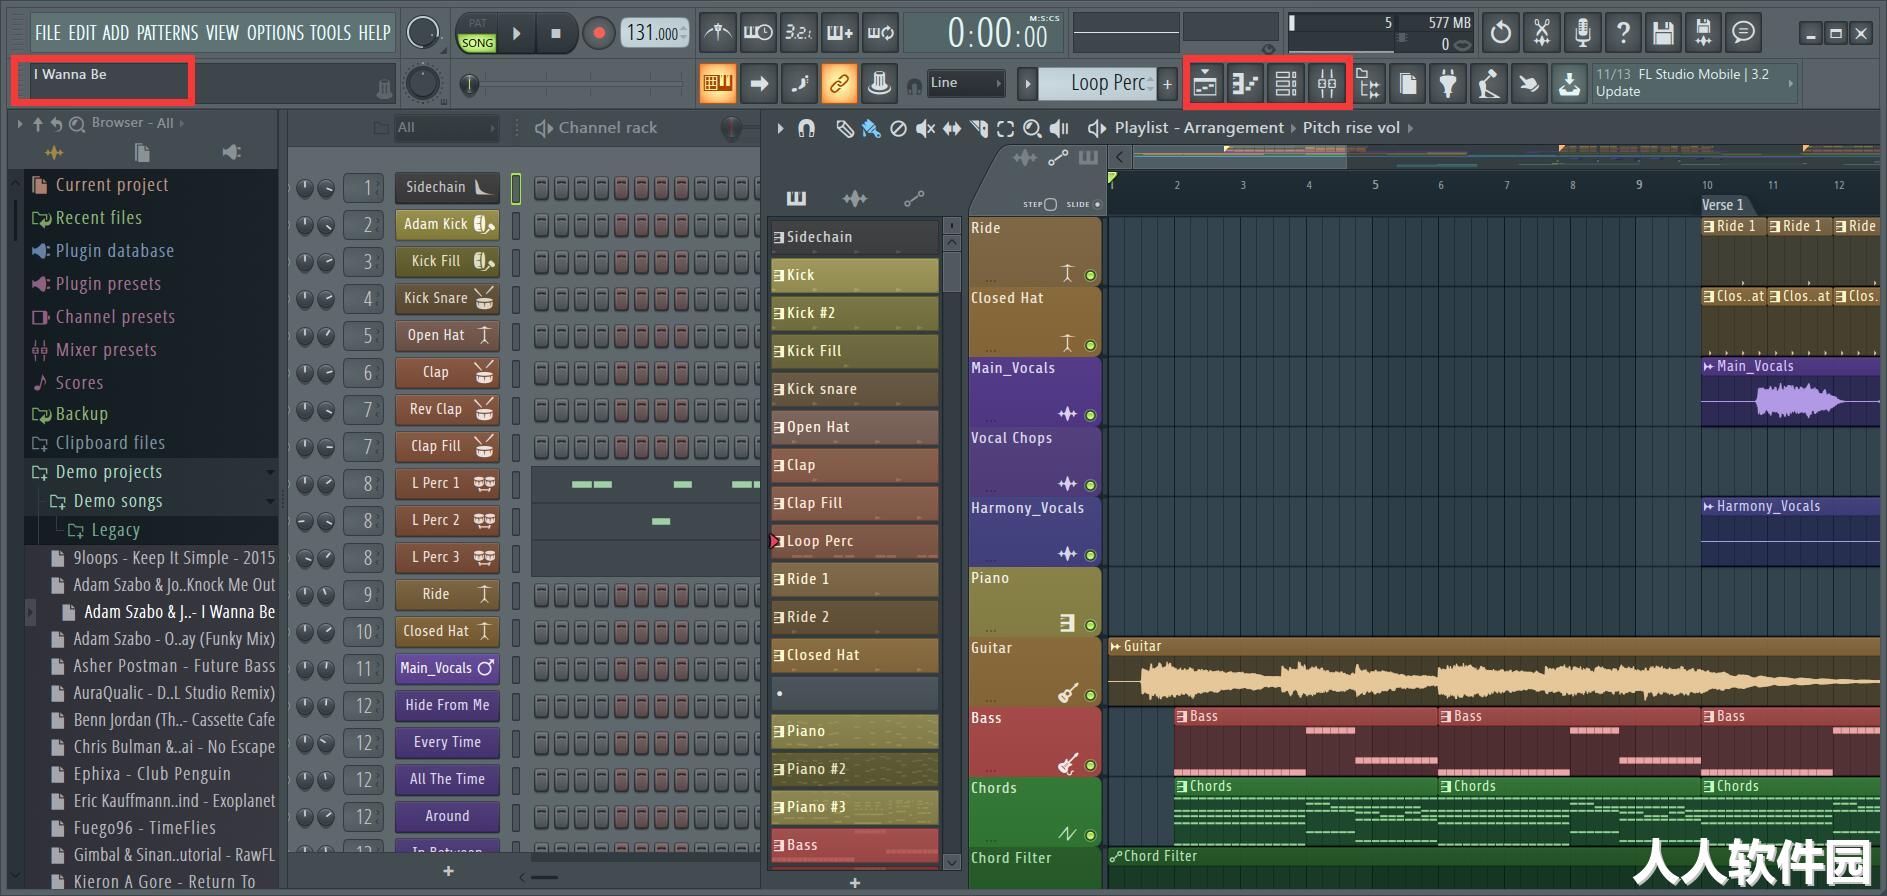This screenshot has width=1887, height=896.
Task: Click the main volume knob
Action: 423,33
